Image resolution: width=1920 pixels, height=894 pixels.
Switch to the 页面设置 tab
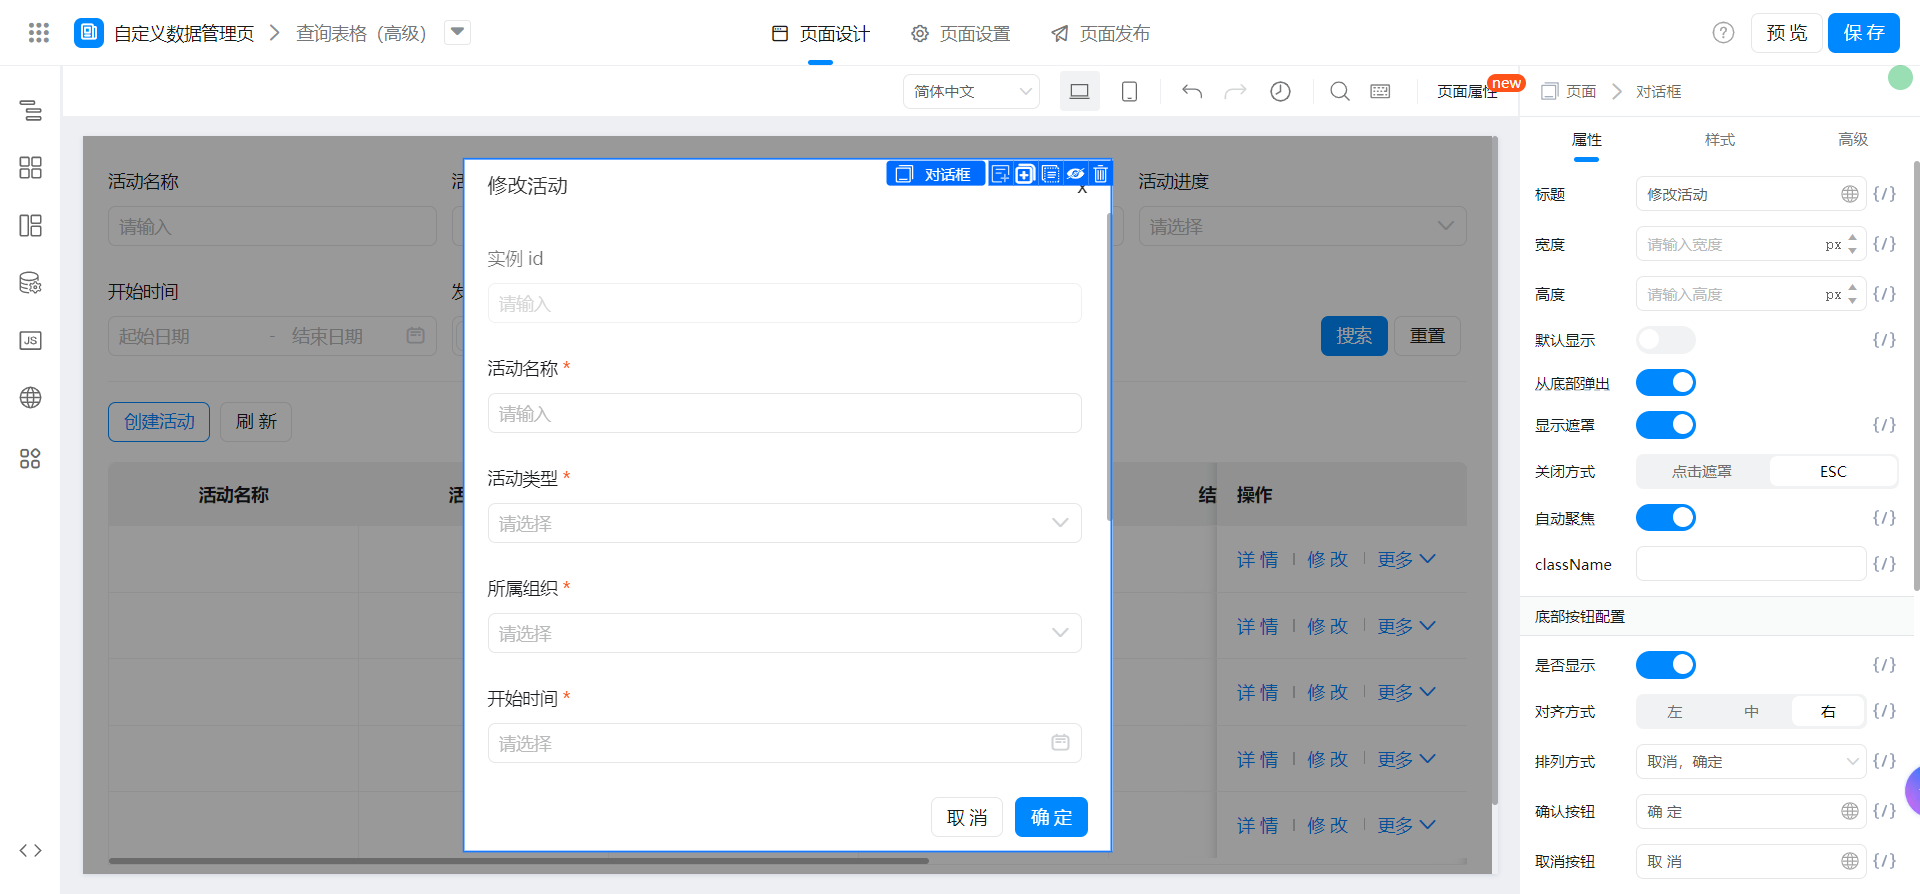[x=961, y=34]
